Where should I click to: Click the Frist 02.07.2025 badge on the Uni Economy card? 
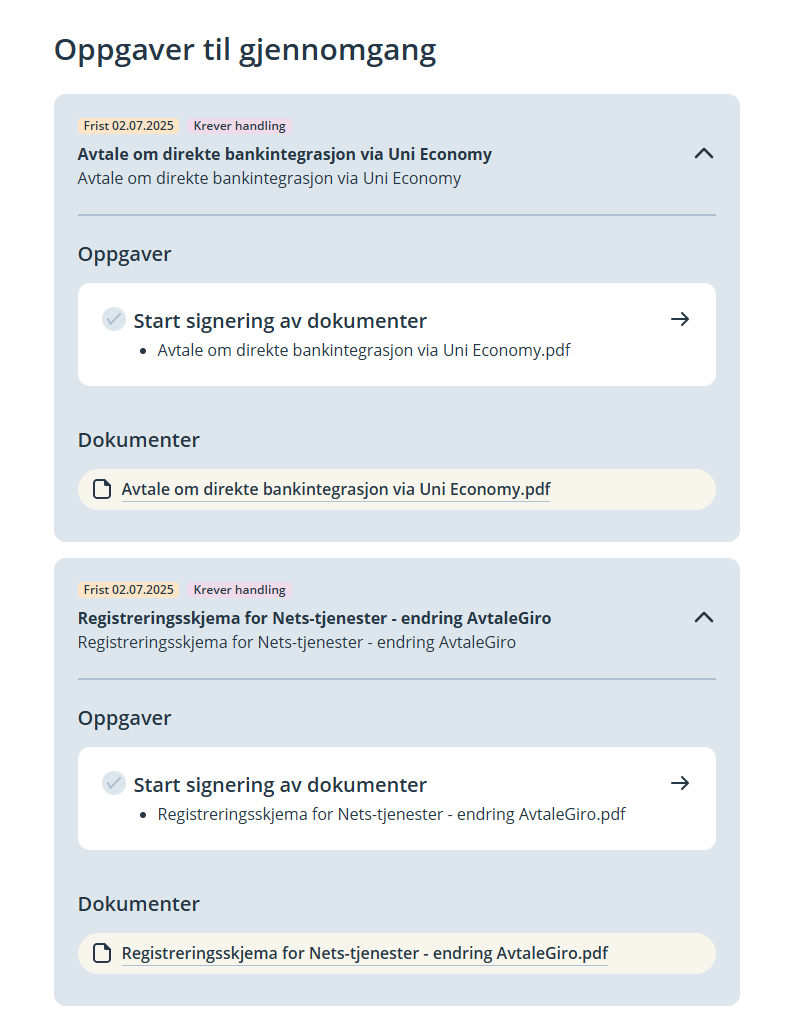pos(128,126)
